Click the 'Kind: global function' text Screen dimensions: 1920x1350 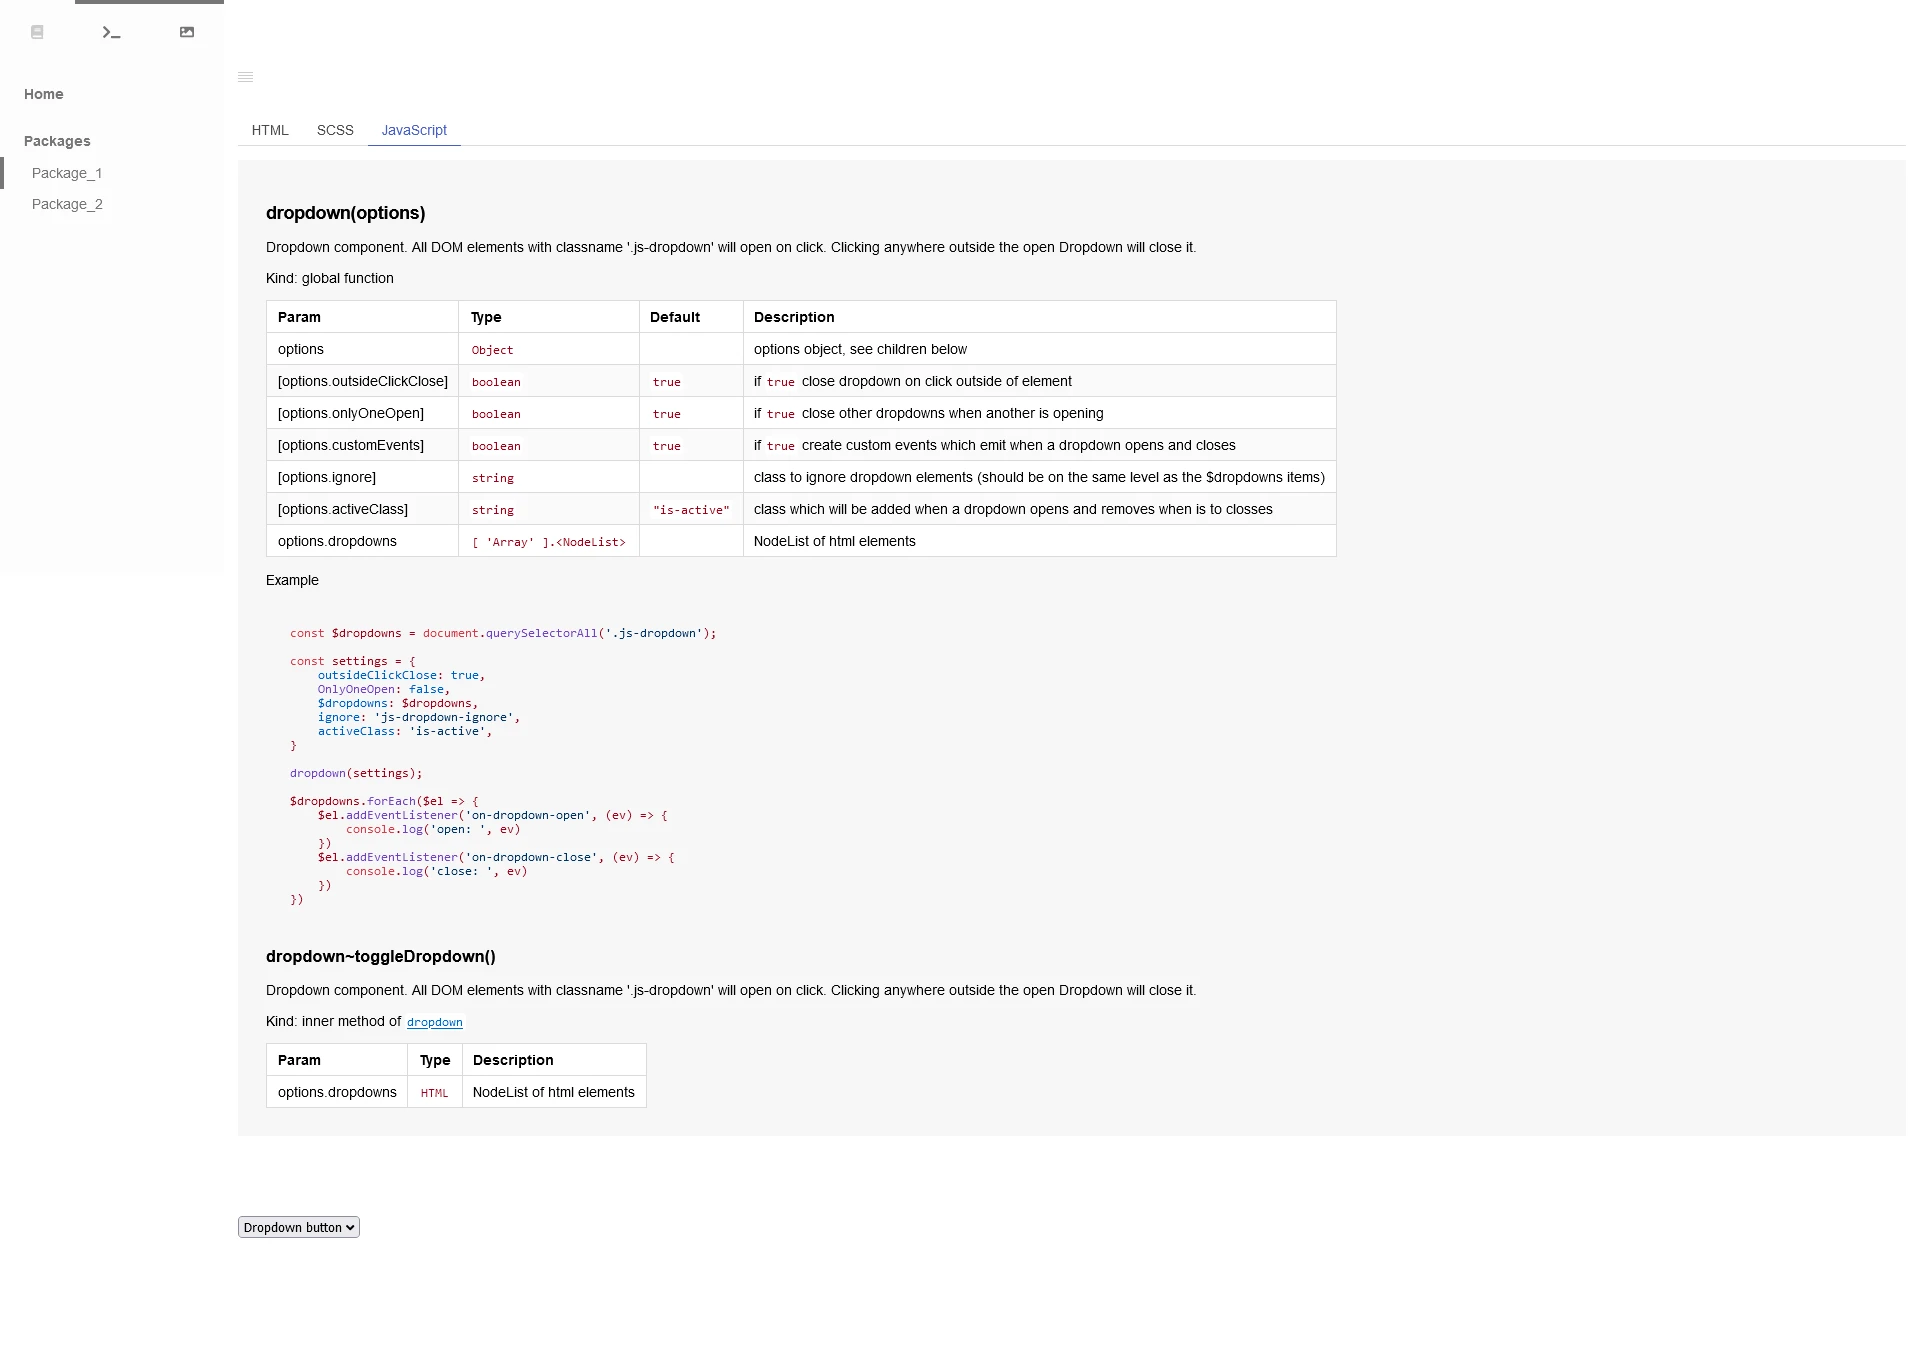330,278
